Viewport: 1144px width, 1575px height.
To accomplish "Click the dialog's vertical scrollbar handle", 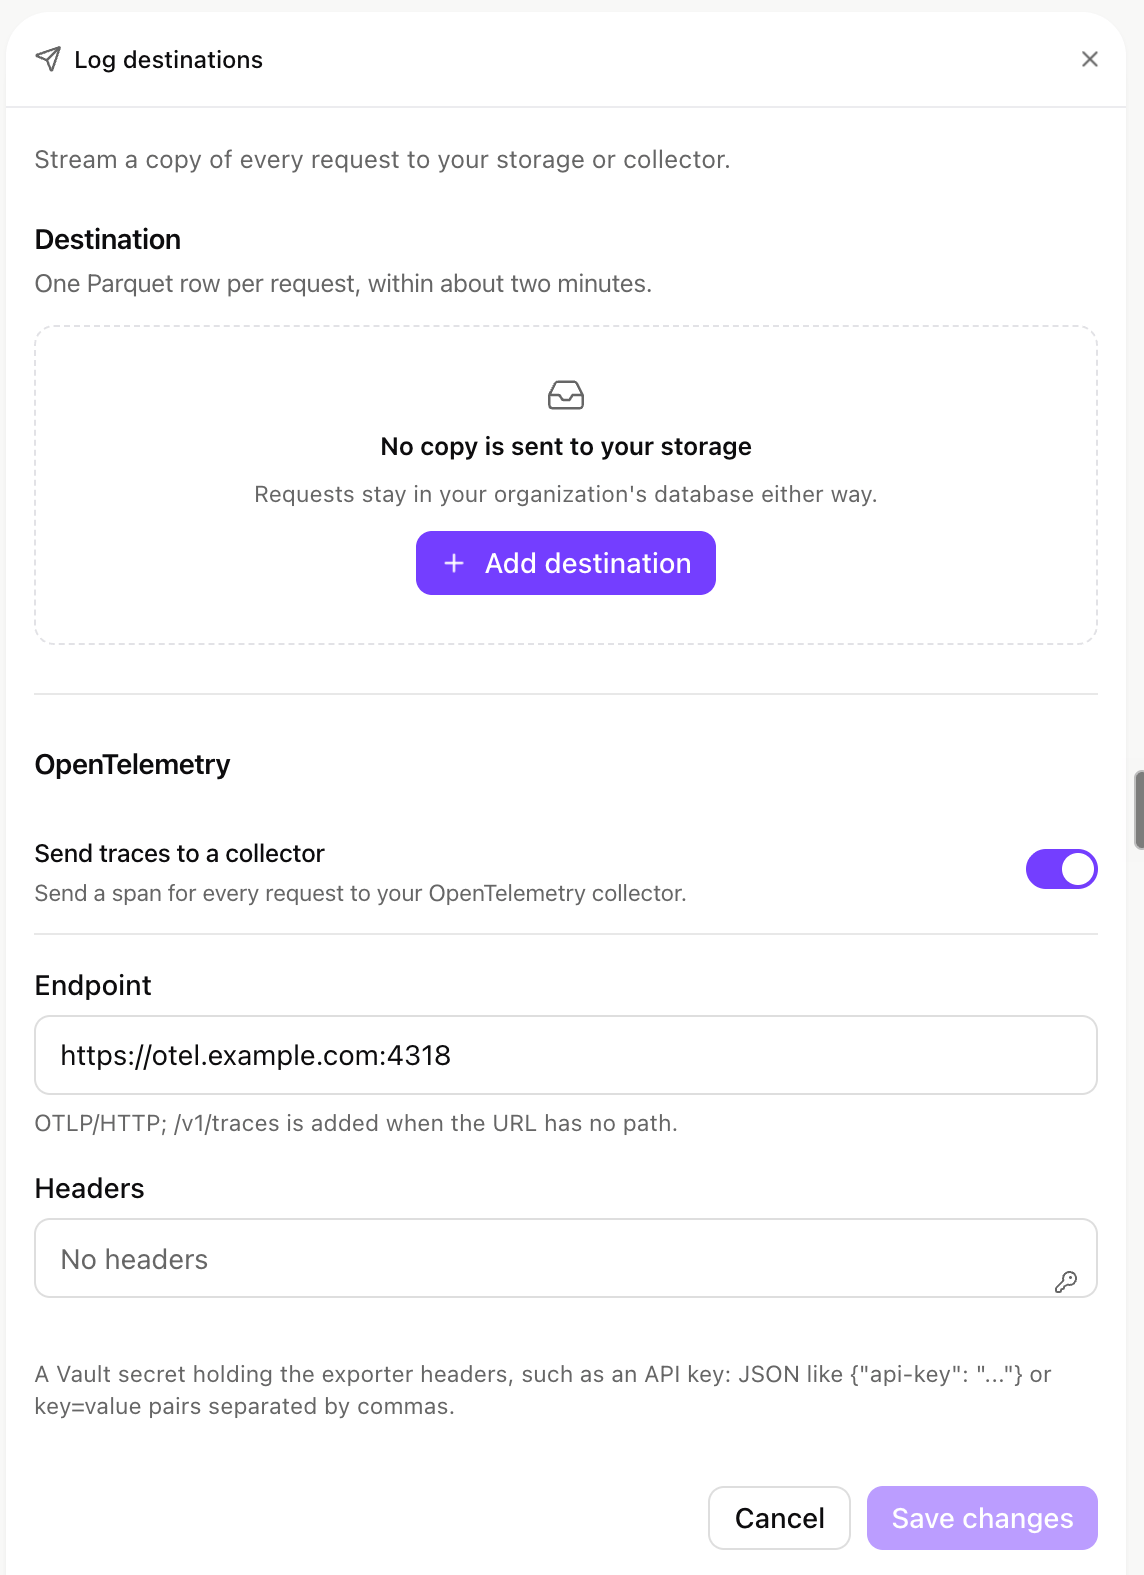I will (x=1139, y=810).
